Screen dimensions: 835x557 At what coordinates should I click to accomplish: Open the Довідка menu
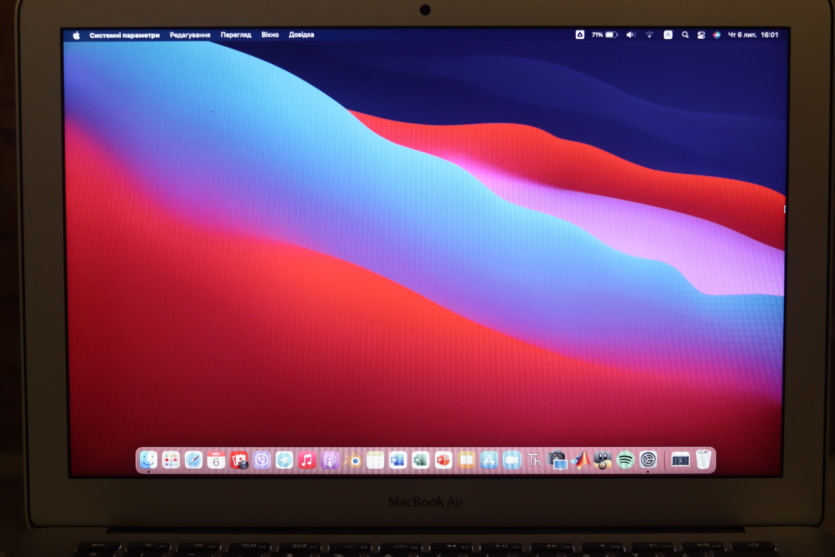pyautogui.click(x=301, y=35)
